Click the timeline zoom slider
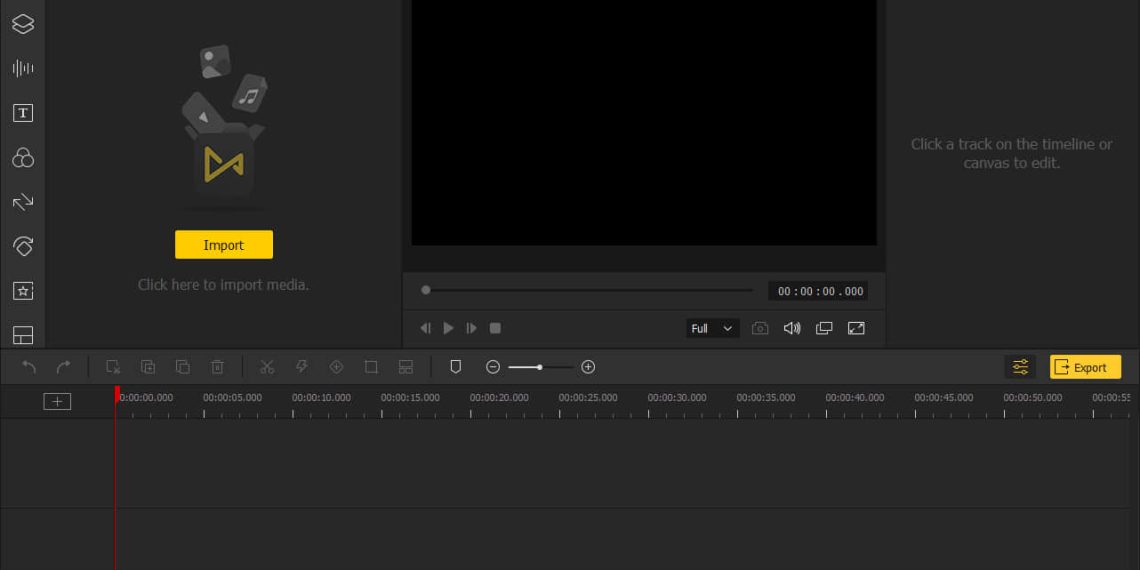The image size is (1140, 570). [x=540, y=367]
